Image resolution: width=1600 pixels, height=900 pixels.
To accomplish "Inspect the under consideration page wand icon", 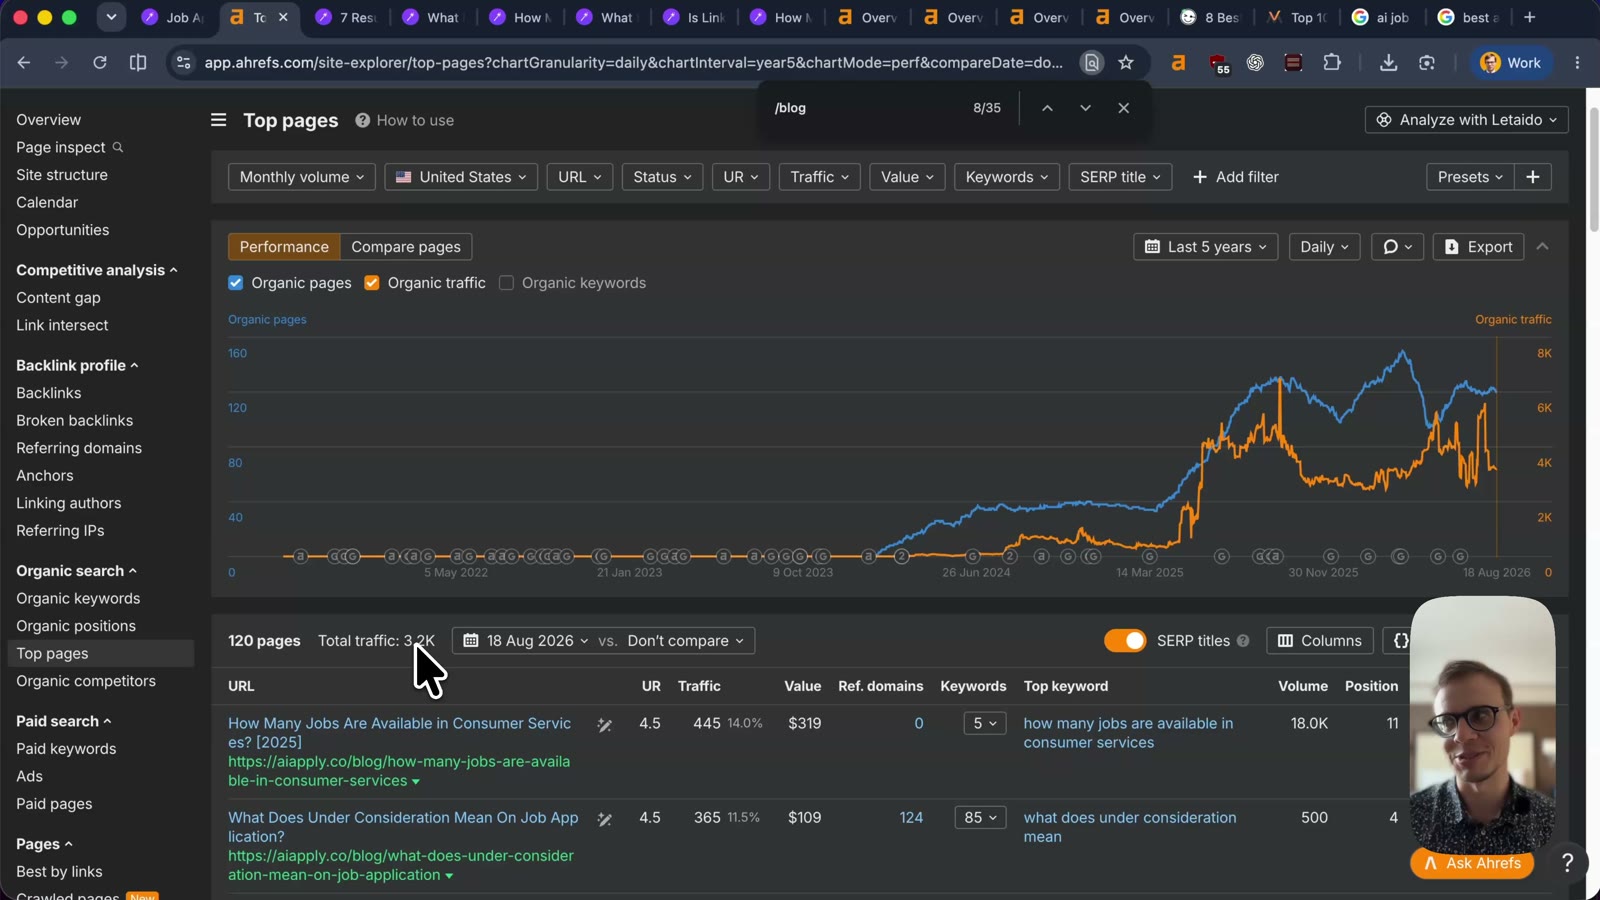I will coord(605,819).
